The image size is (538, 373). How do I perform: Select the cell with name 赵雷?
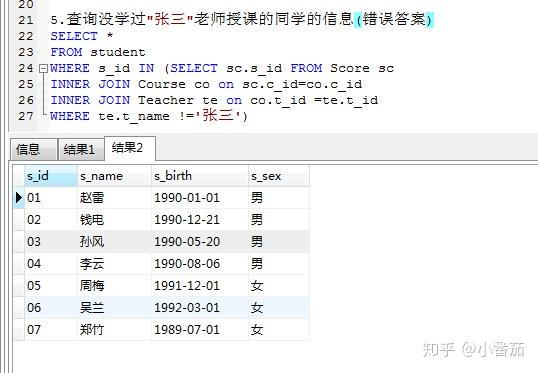coord(114,198)
